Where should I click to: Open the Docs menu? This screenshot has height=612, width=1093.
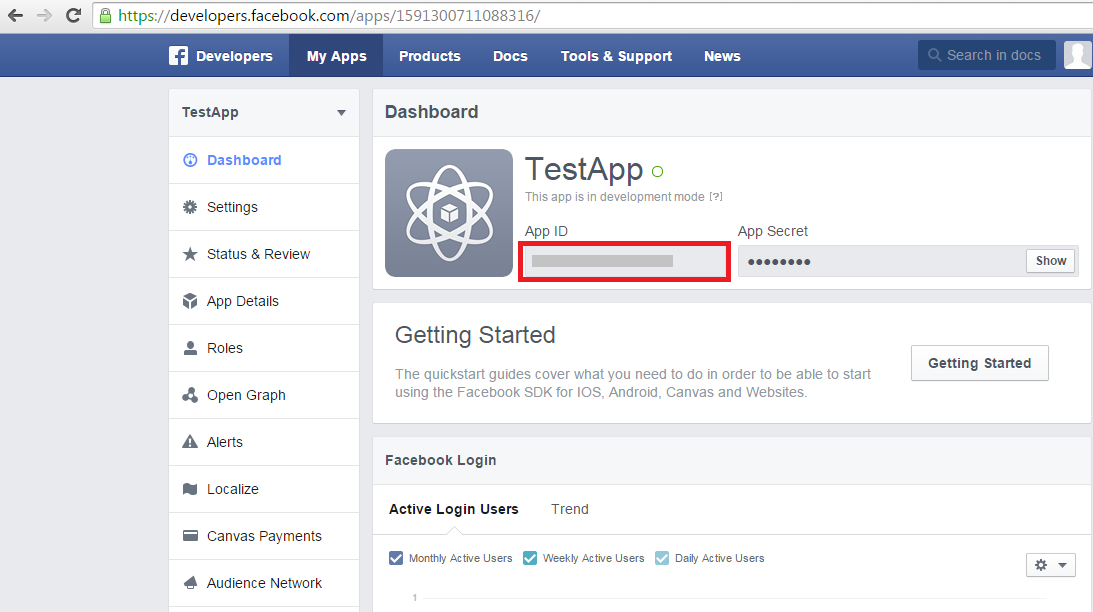point(510,56)
